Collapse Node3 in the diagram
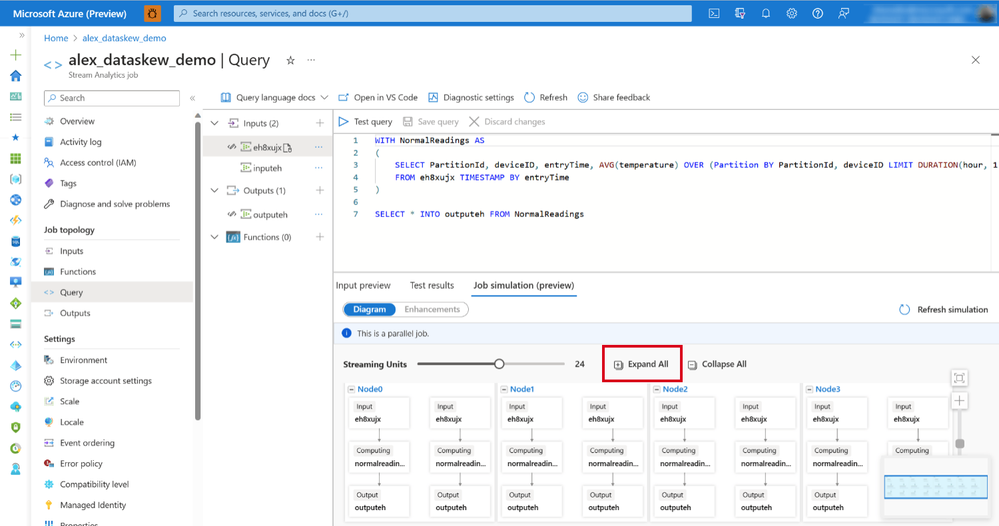This screenshot has width=999, height=526. (810, 389)
